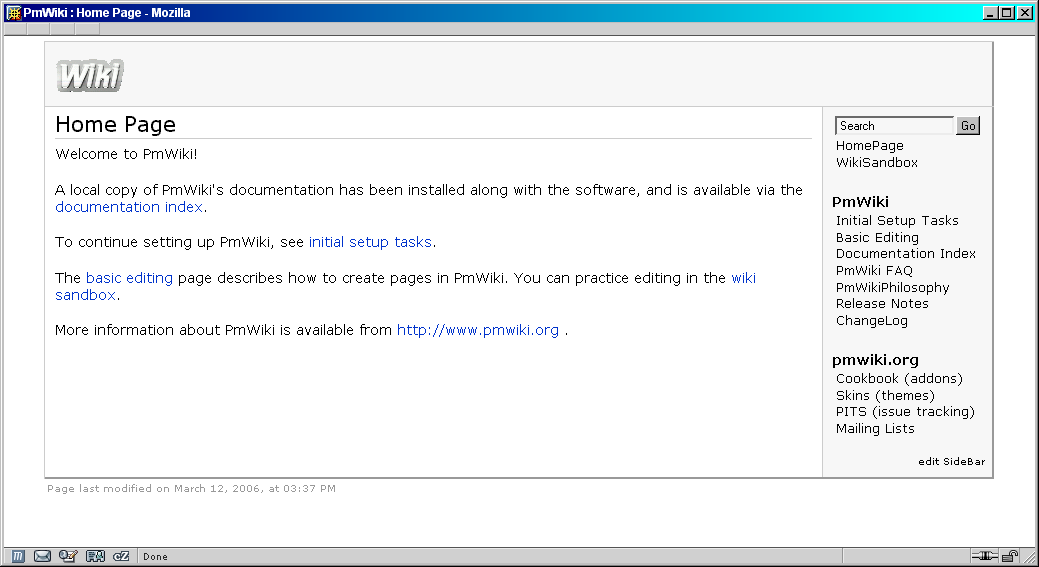Viewport: 1039px width, 567px height.
Task: Close the Mozilla window
Action: click(x=1024, y=13)
